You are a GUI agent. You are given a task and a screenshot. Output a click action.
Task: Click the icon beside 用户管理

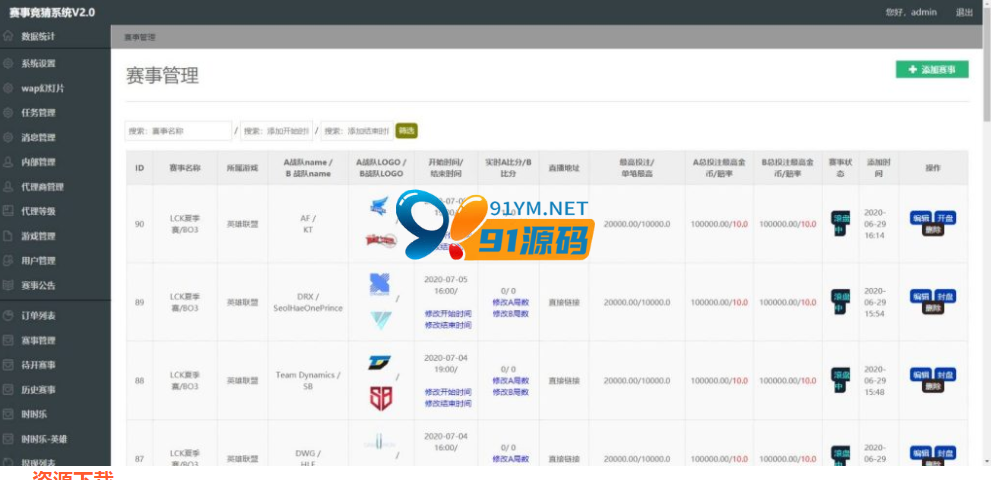pyautogui.click(x=8, y=261)
